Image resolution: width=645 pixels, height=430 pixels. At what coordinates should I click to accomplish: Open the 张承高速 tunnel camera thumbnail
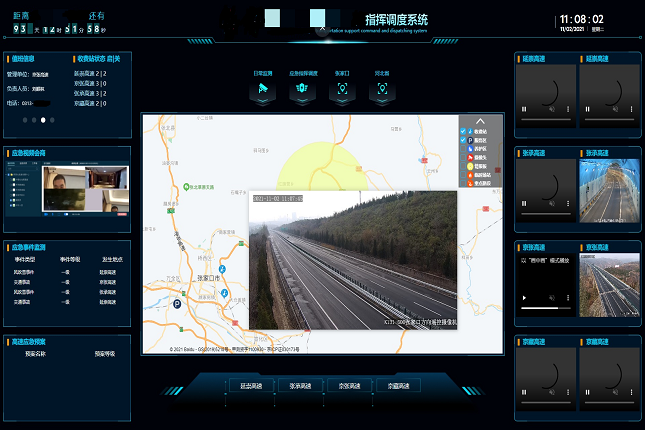610,191
